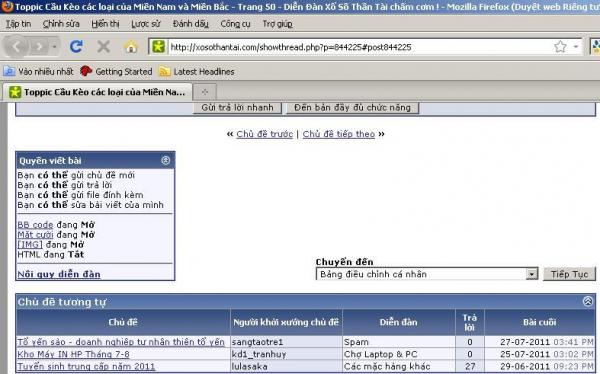This screenshot has height=374, width=600.
Task: Collapse the Chủ đề tương tự section
Action: click(x=588, y=301)
